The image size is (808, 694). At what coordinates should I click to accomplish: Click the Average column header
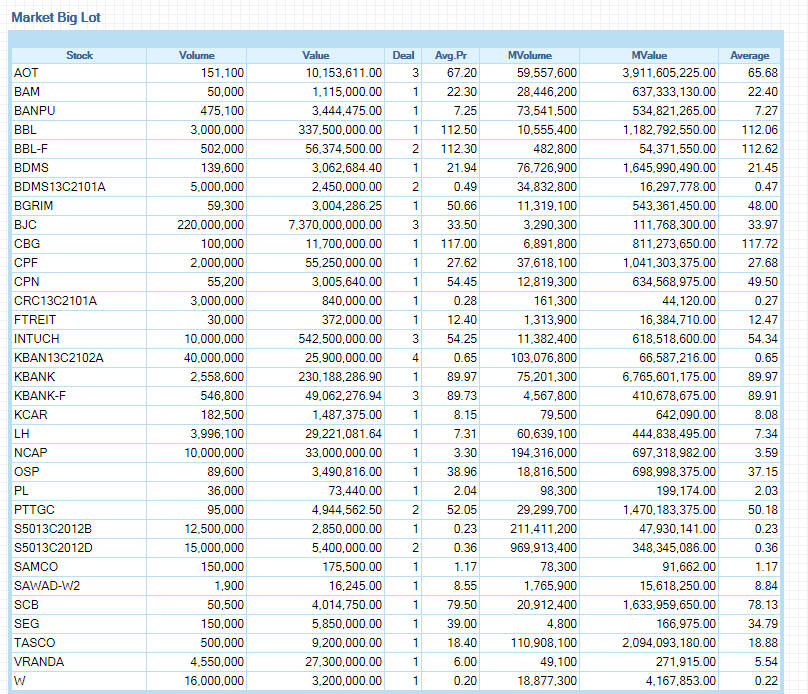(749, 55)
